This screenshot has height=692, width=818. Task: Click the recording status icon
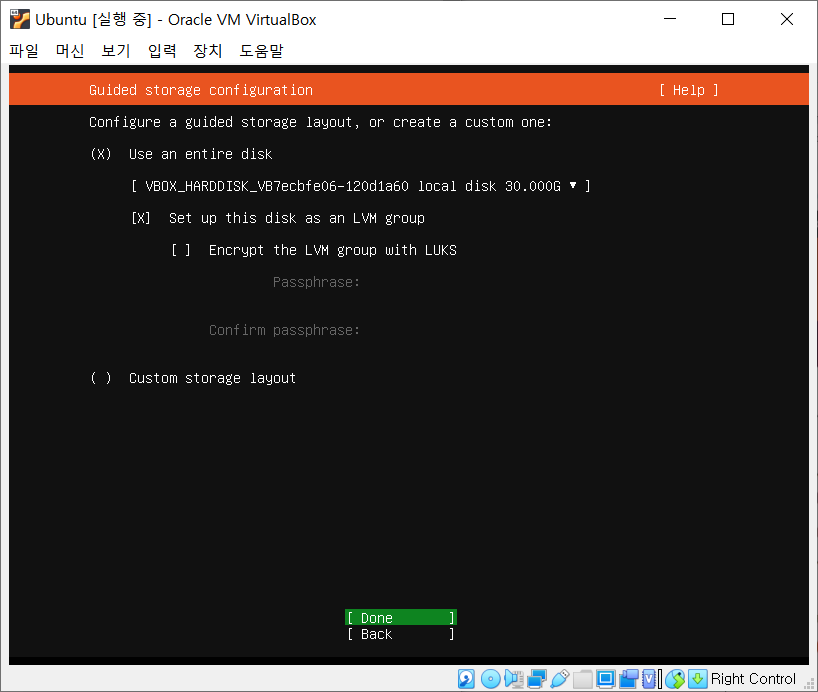629,678
